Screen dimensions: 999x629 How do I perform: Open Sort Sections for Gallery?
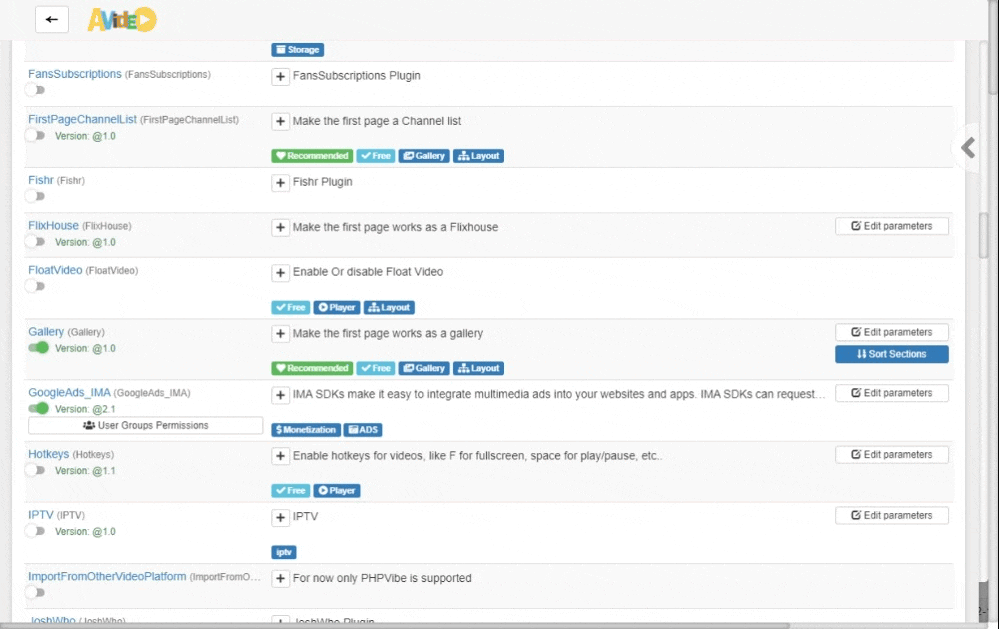892,354
